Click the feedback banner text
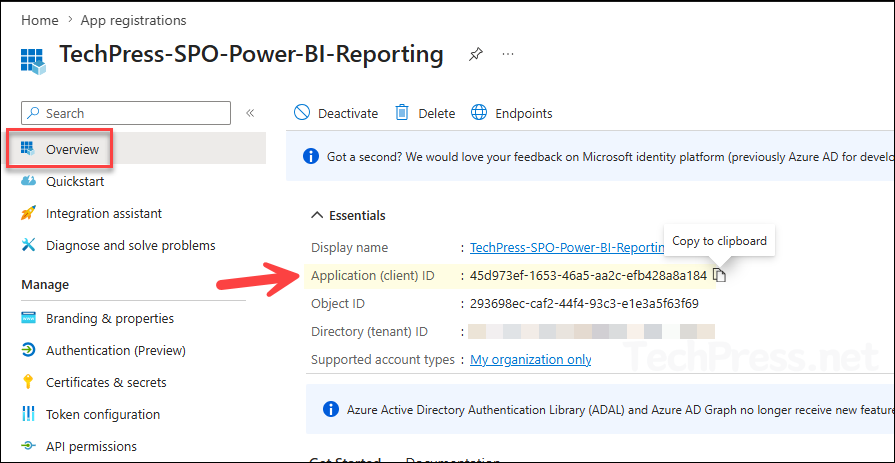This screenshot has height=463, width=895. point(610,156)
